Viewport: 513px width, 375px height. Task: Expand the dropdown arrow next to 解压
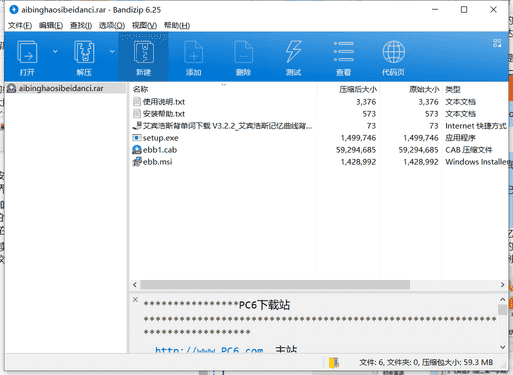(x=112, y=51)
